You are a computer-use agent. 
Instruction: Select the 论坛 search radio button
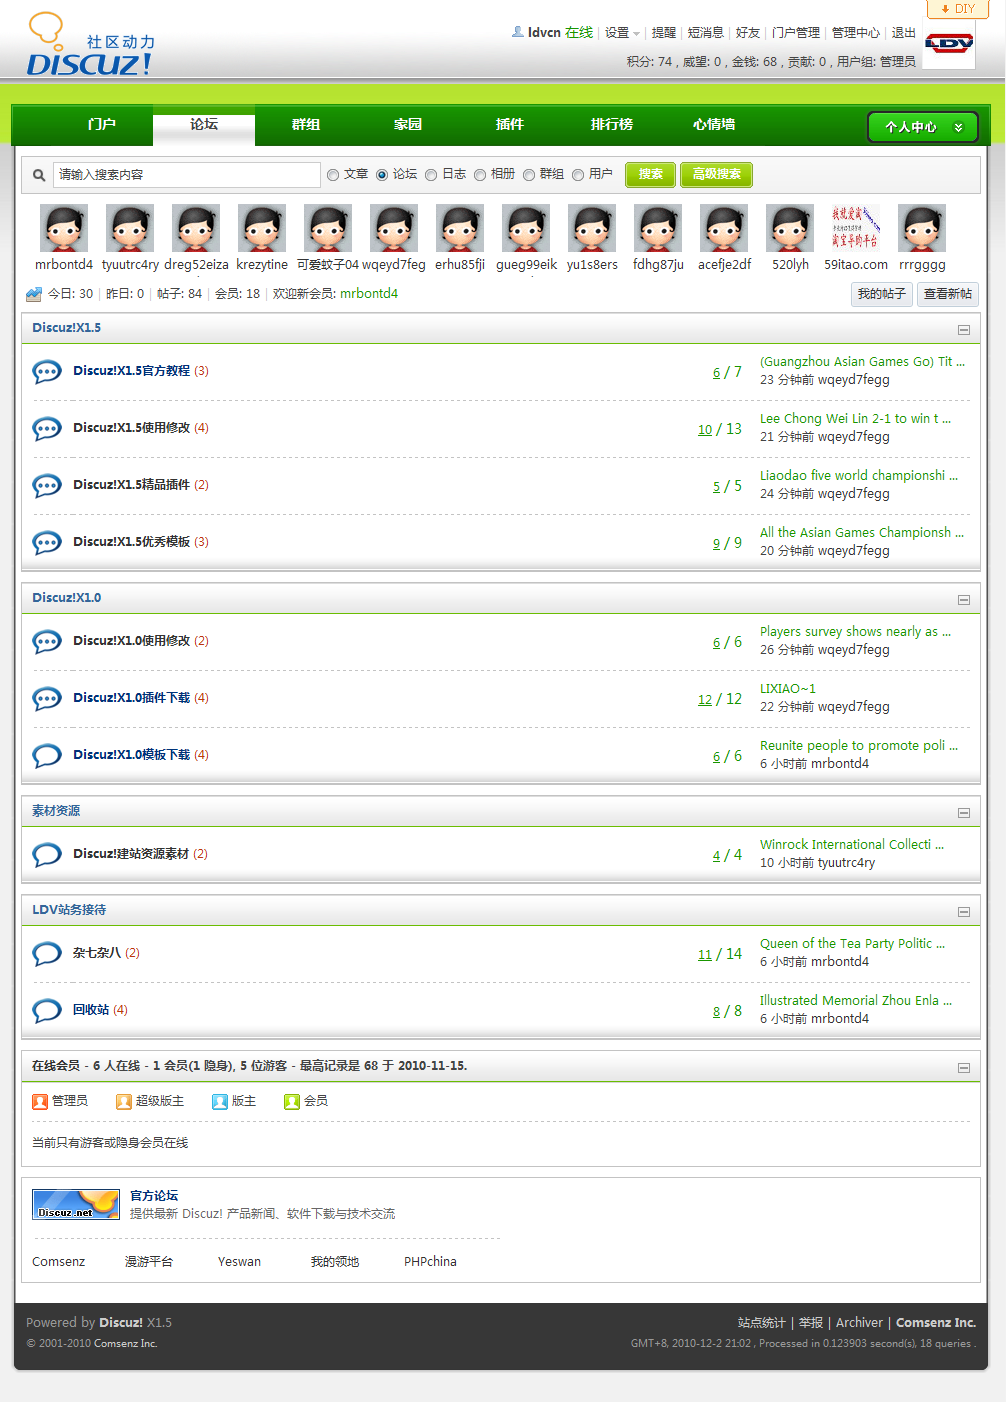382,175
